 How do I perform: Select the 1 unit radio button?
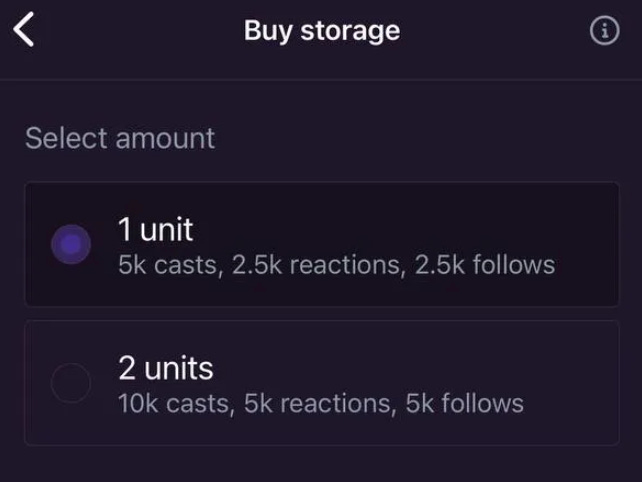pyautogui.click(x=71, y=244)
